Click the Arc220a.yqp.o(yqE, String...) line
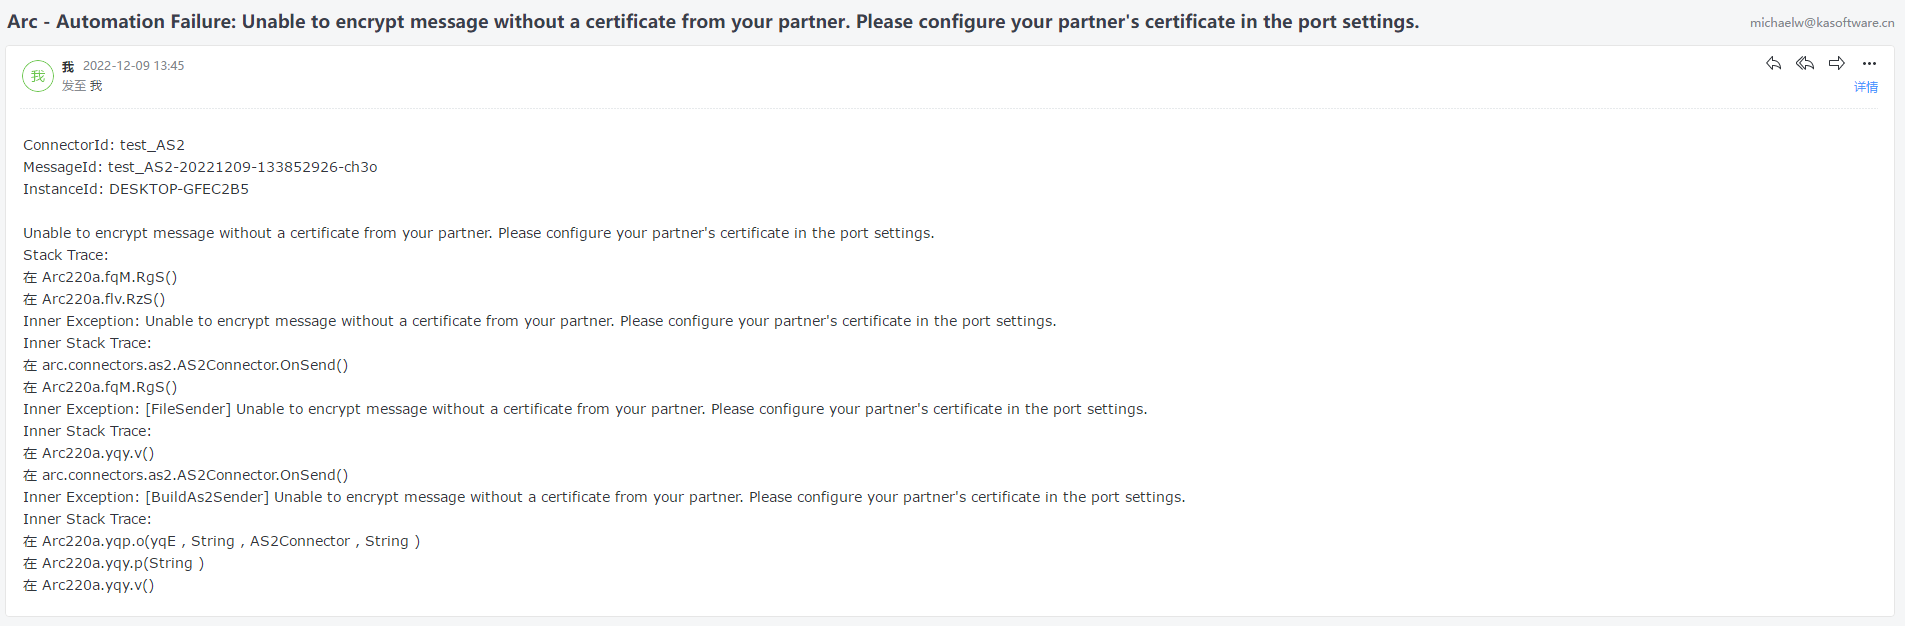The image size is (1905, 626). tap(222, 541)
